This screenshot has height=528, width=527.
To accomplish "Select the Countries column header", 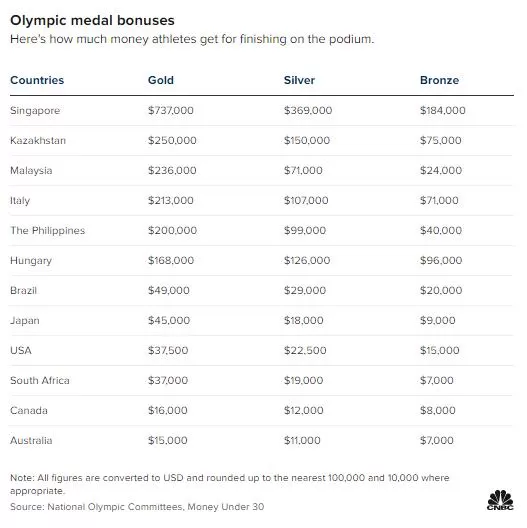I will [37, 80].
